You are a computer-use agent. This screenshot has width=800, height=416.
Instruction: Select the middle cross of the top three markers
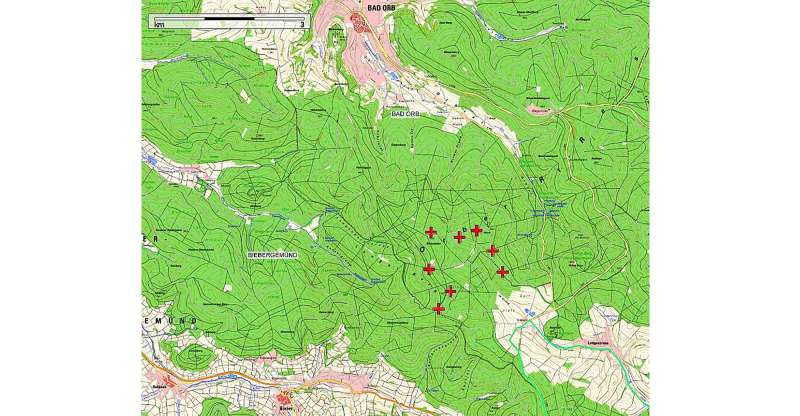[x=459, y=237]
